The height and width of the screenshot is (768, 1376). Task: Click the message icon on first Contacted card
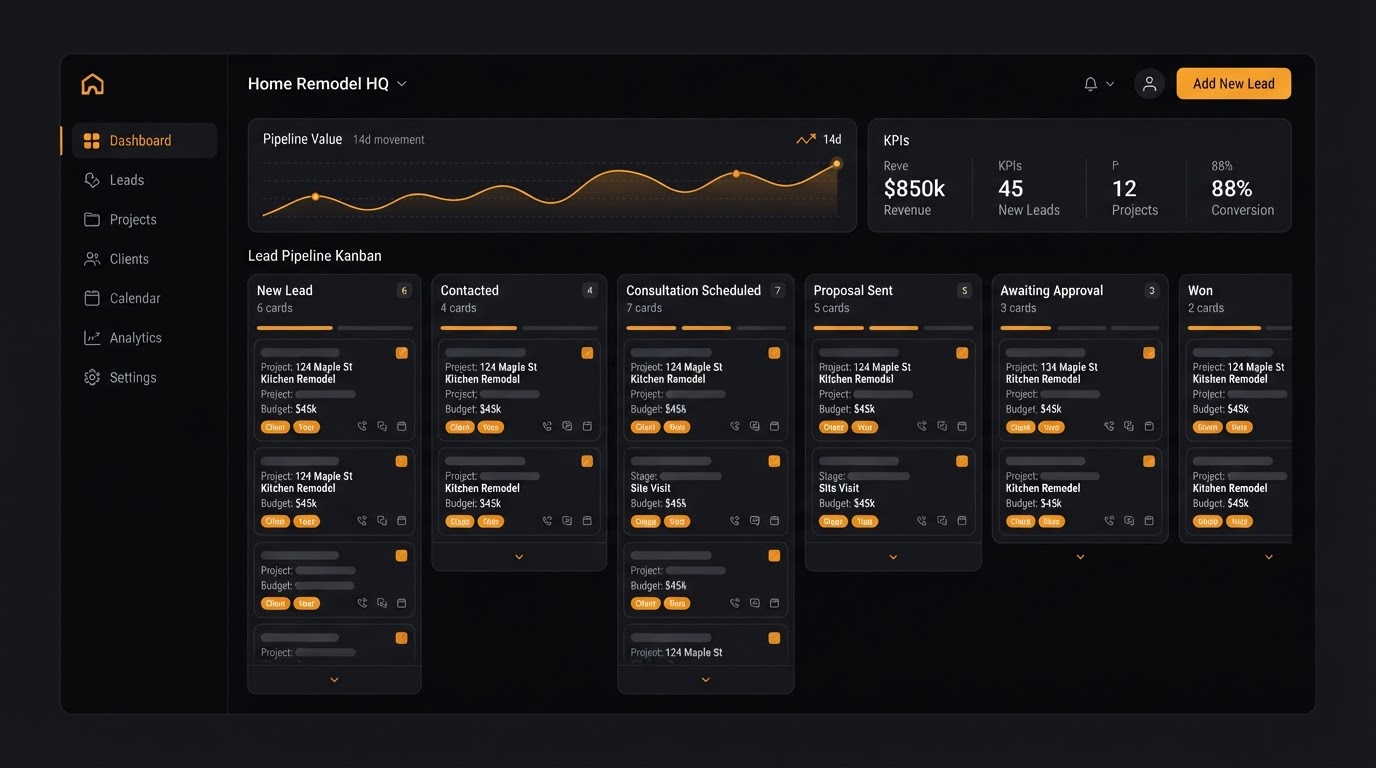(x=567, y=426)
